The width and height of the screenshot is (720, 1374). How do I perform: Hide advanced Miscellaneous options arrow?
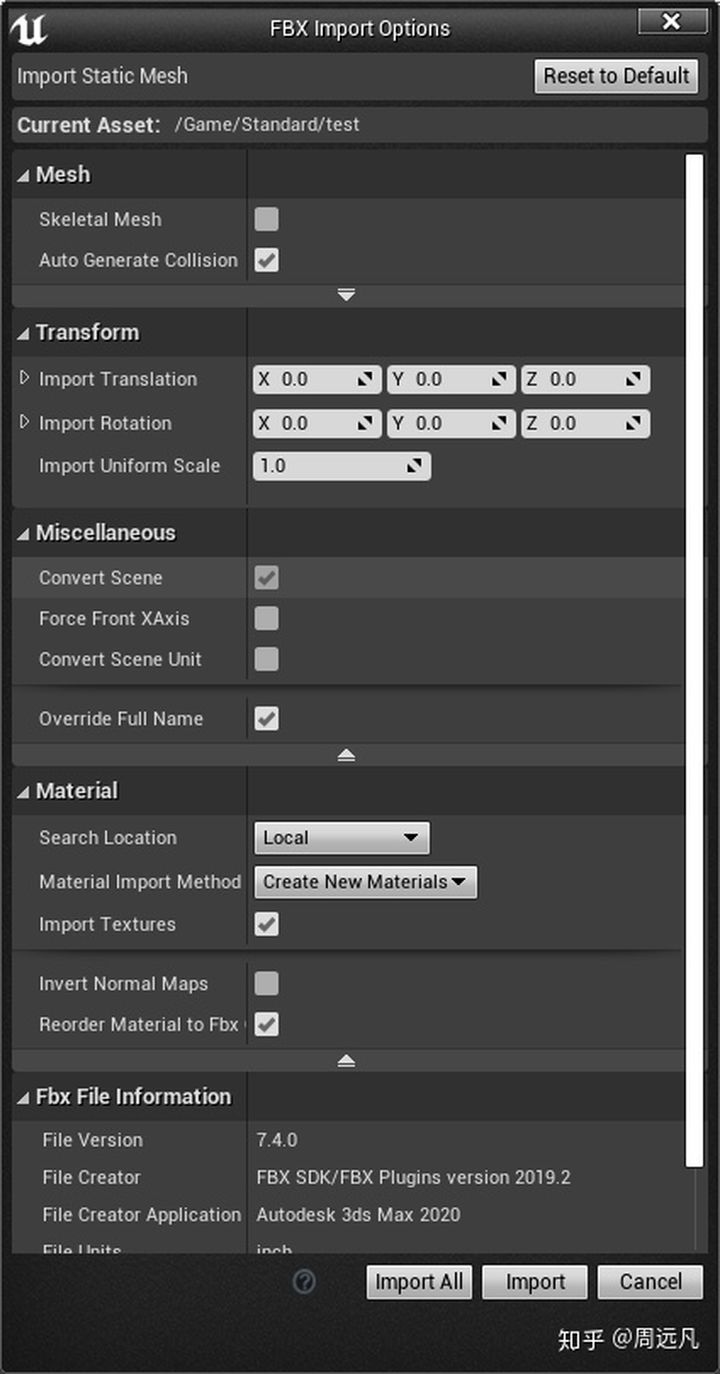tap(346, 755)
